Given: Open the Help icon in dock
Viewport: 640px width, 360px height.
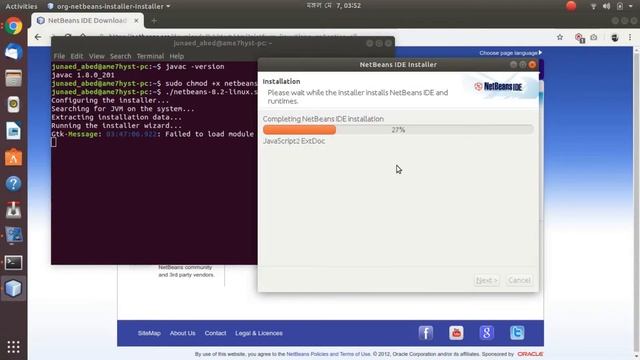Looking at the screenshot, I should (13, 184).
